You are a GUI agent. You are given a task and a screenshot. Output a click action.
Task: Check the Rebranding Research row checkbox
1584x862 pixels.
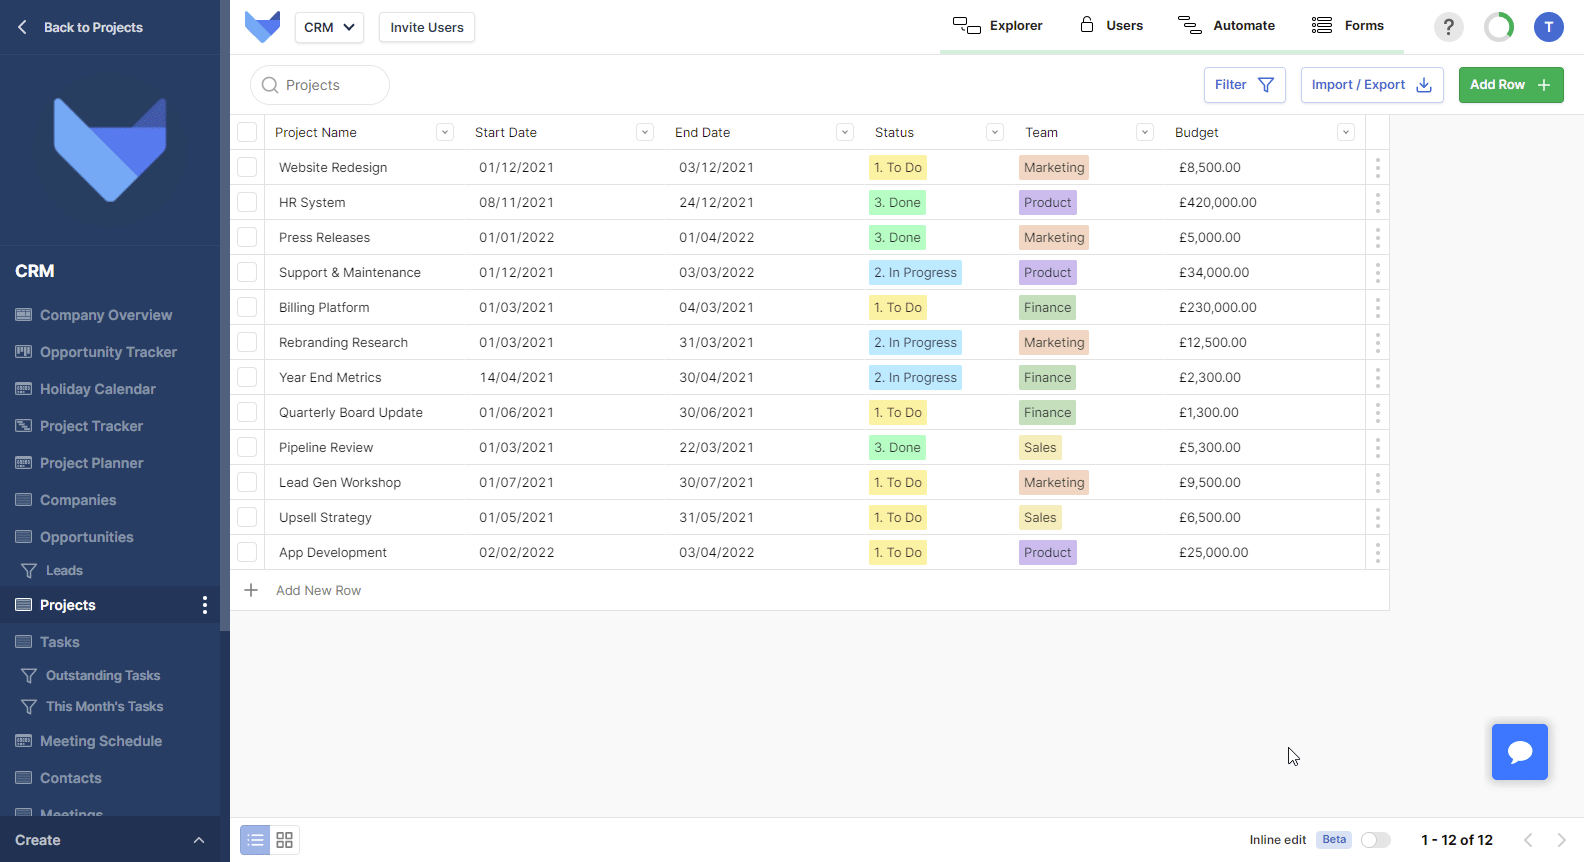[247, 343]
